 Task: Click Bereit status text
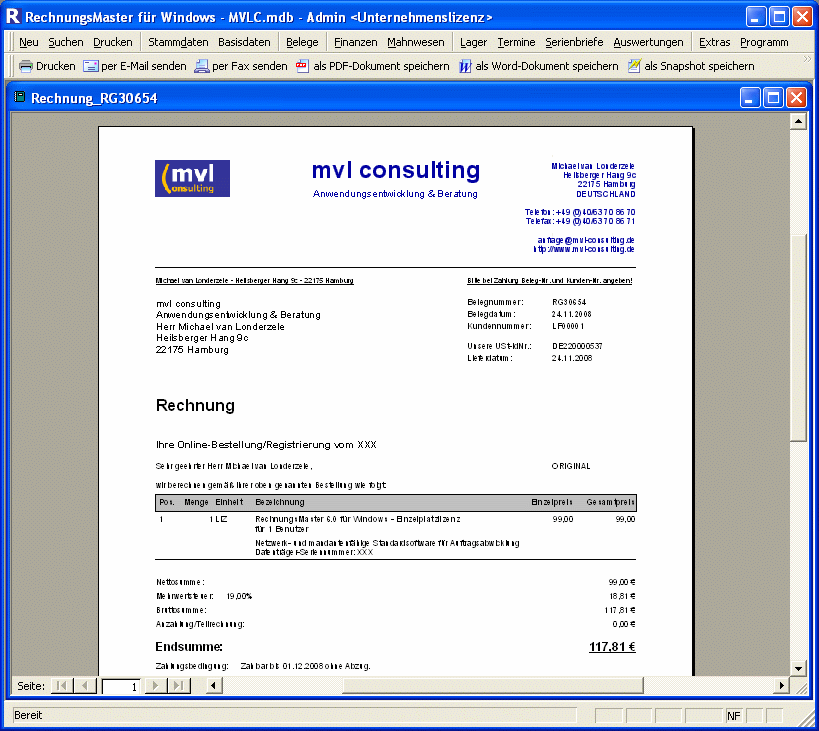tap(28, 715)
